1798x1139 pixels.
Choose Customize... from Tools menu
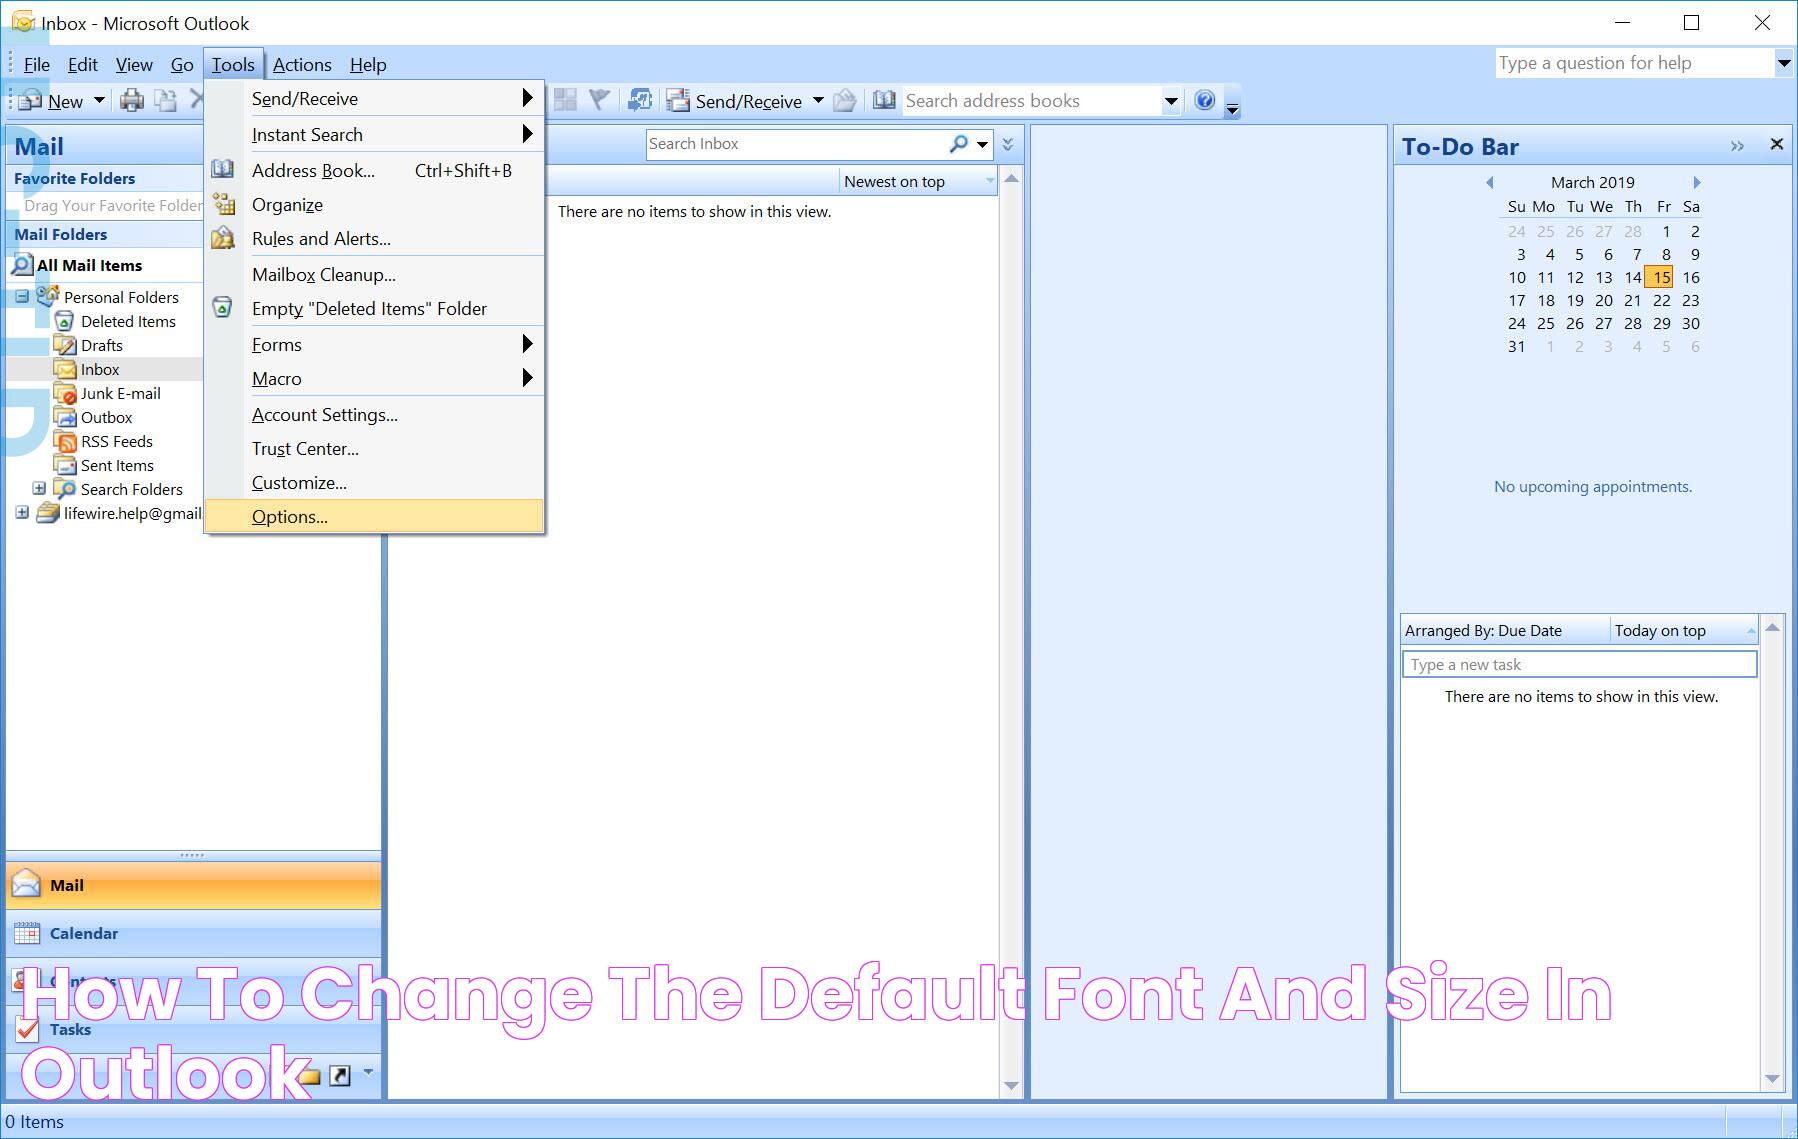pyautogui.click(x=374, y=483)
